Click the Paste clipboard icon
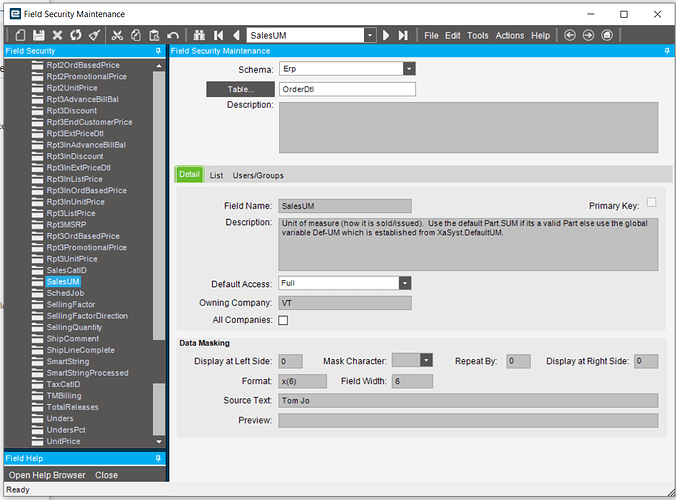This screenshot has height=500, width=676. (154, 35)
